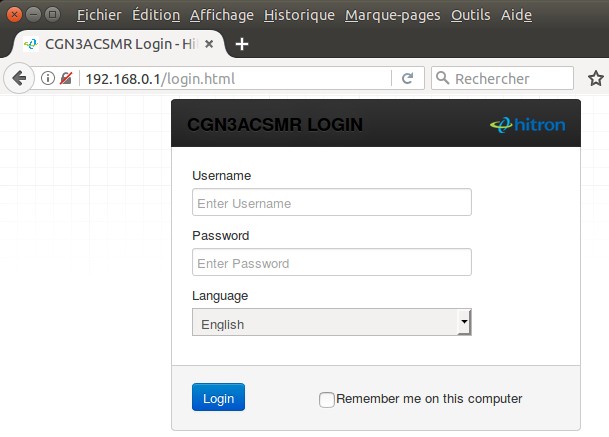Open the Historique menu

tap(299, 15)
